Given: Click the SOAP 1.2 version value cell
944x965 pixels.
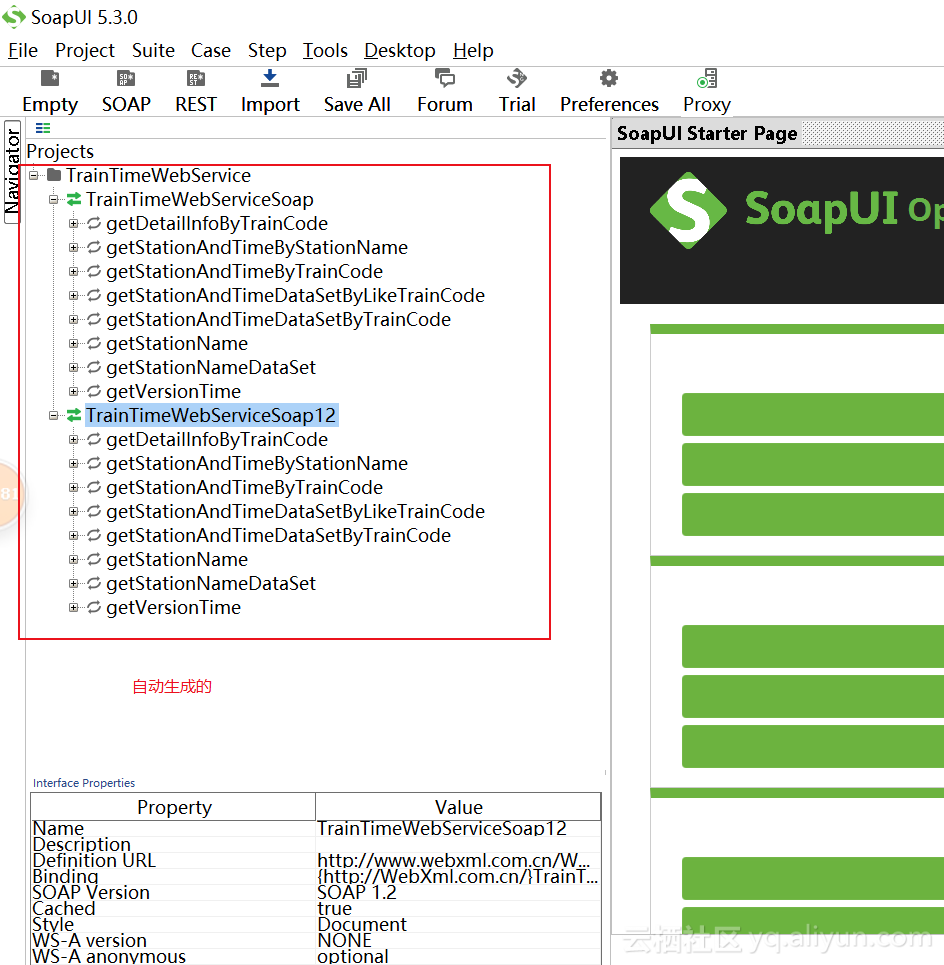Looking at the screenshot, I should [458, 892].
